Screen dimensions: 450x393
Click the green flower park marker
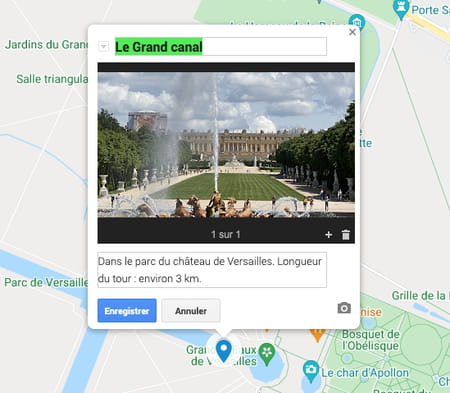[x=267, y=354]
